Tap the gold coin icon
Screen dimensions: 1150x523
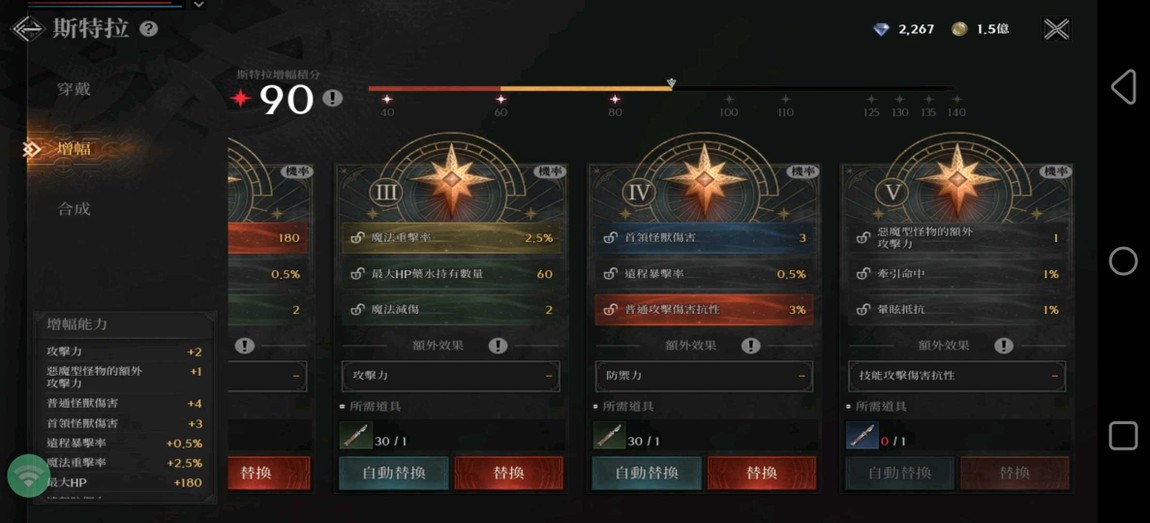click(959, 29)
